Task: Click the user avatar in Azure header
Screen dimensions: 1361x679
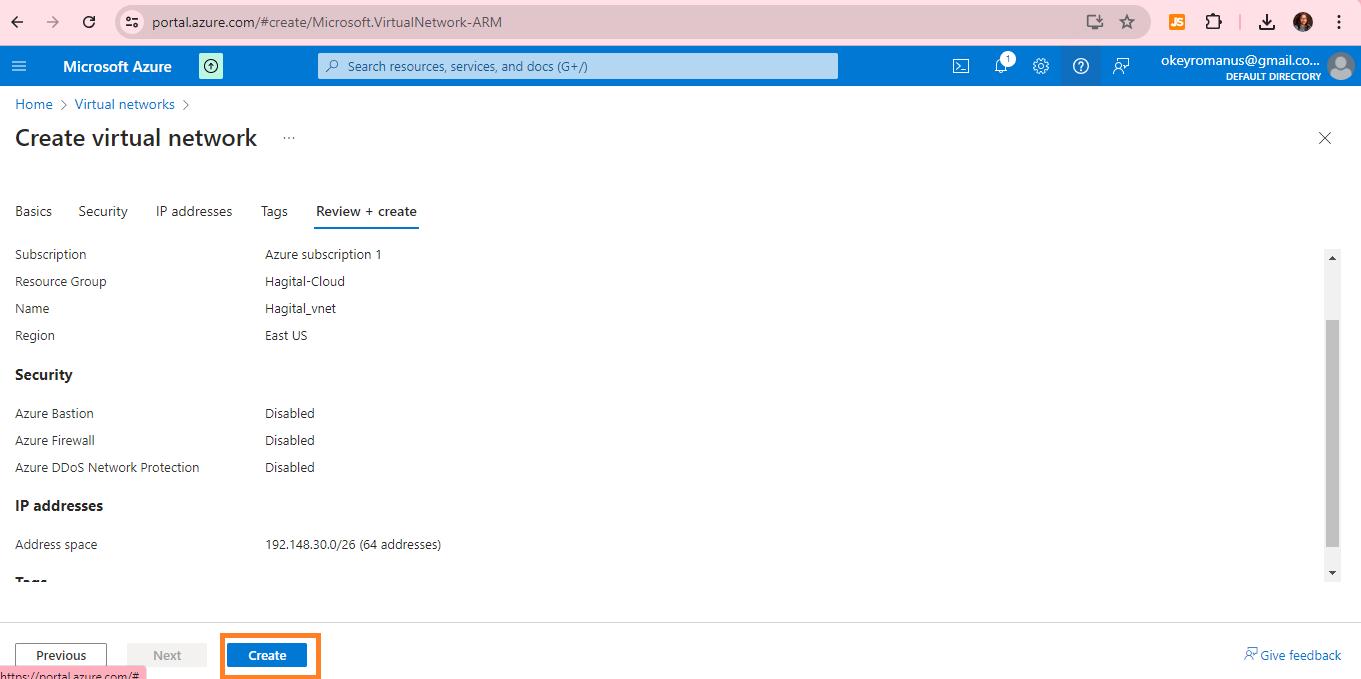Action: pos(1341,66)
